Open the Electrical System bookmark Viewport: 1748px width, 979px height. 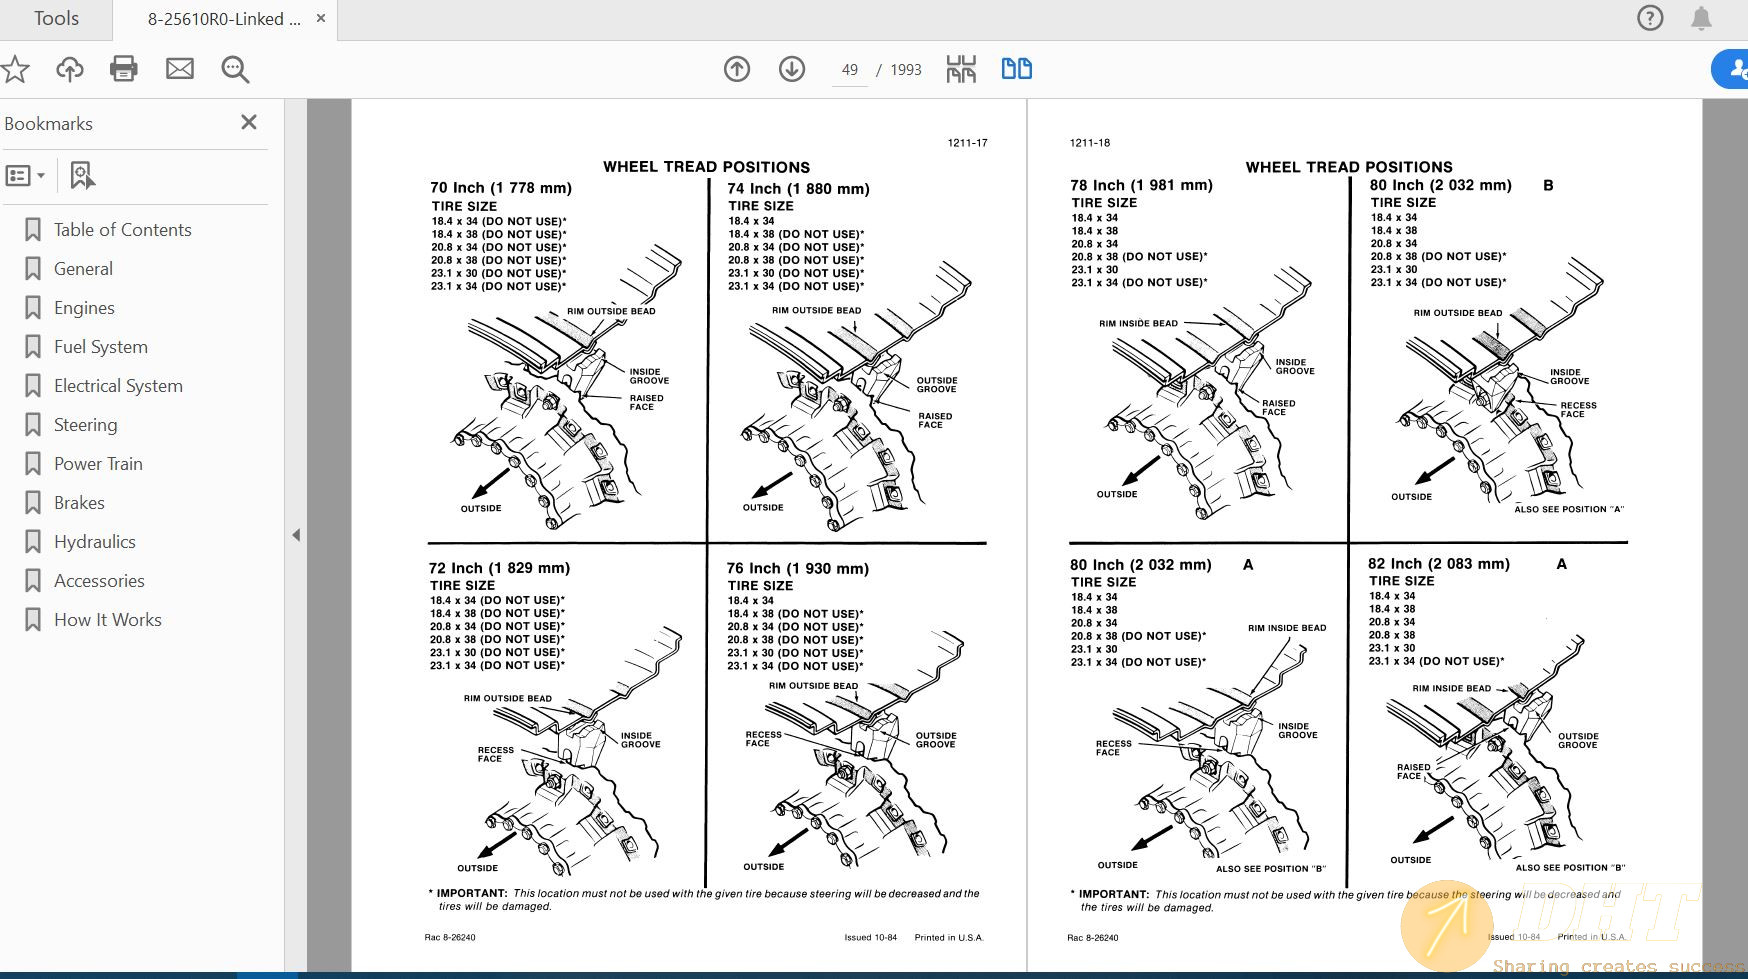(x=118, y=386)
